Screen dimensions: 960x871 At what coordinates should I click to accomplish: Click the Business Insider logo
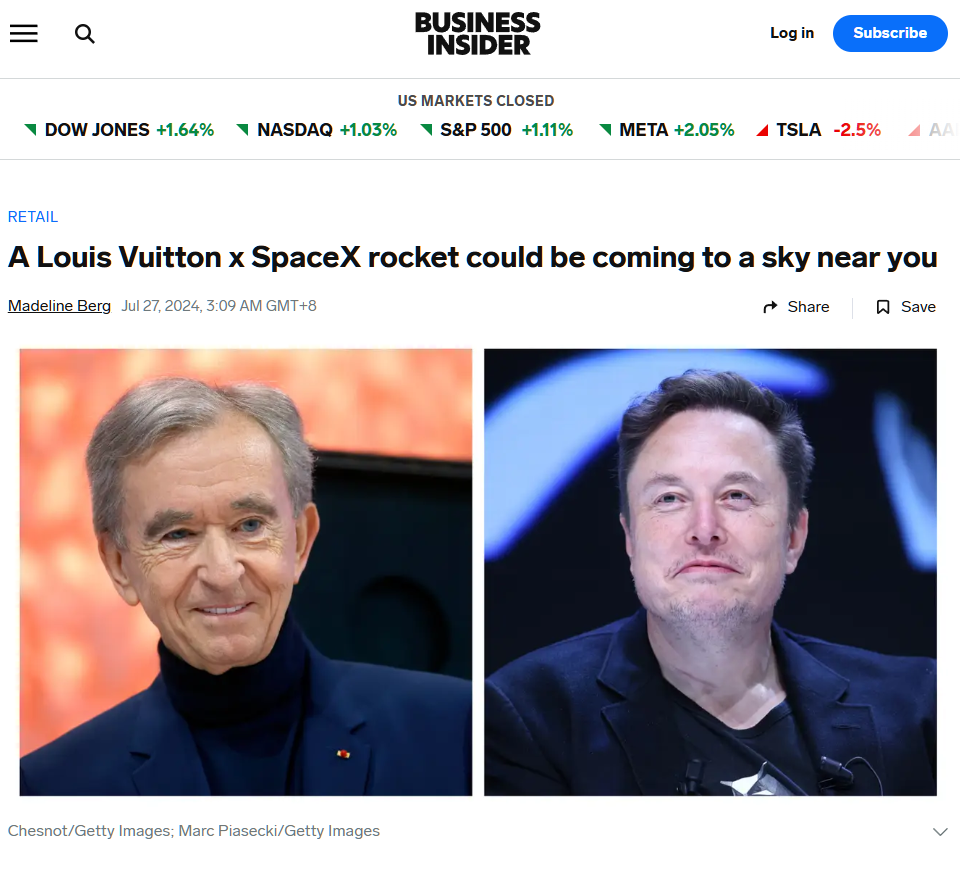tap(478, 33)
